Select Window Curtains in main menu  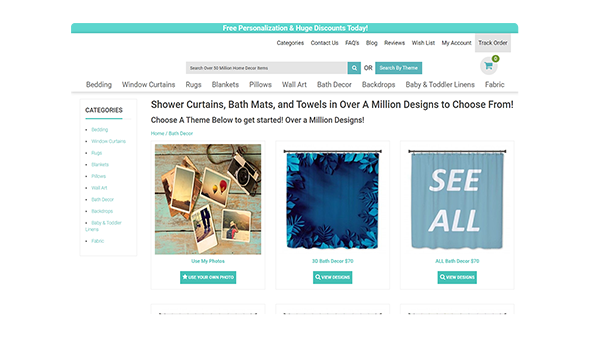pos(148,85)
